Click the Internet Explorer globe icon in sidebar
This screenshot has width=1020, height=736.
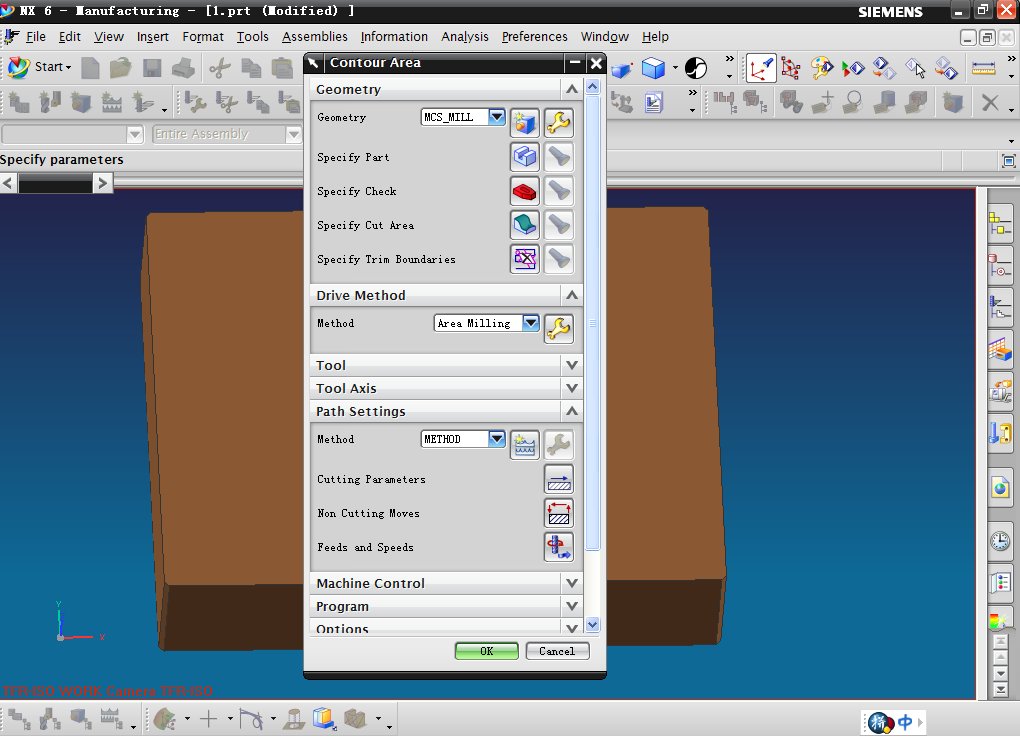(1000, 487)
